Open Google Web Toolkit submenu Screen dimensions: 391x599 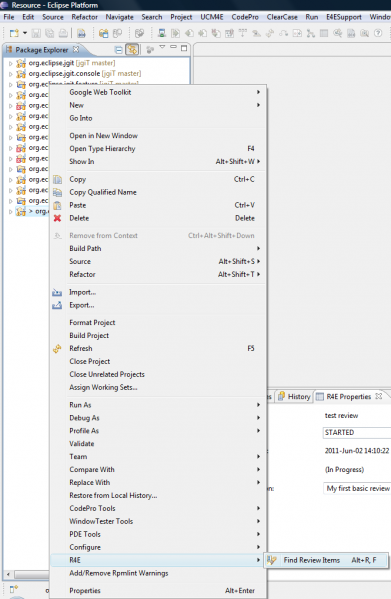[158, 92]
